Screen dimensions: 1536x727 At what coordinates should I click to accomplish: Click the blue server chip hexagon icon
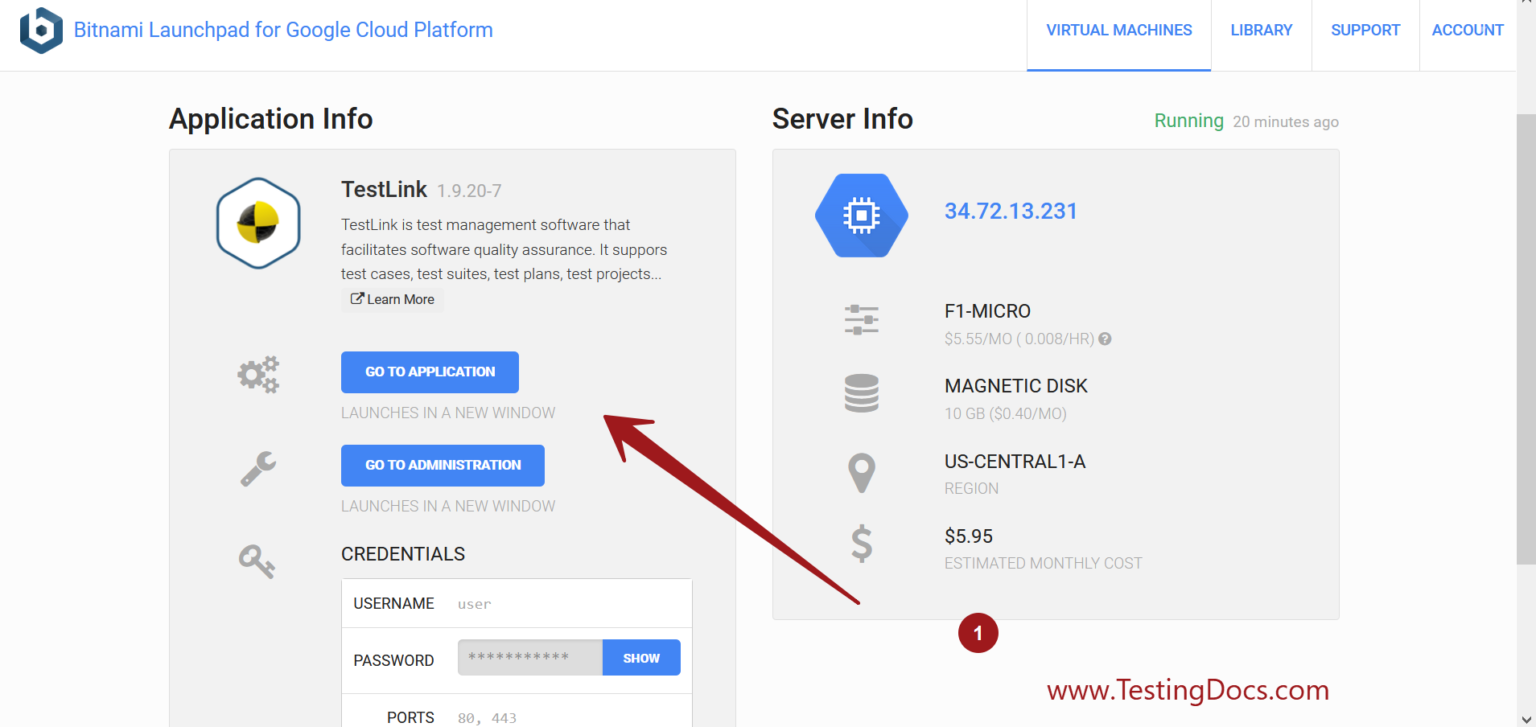click(861, 215)
